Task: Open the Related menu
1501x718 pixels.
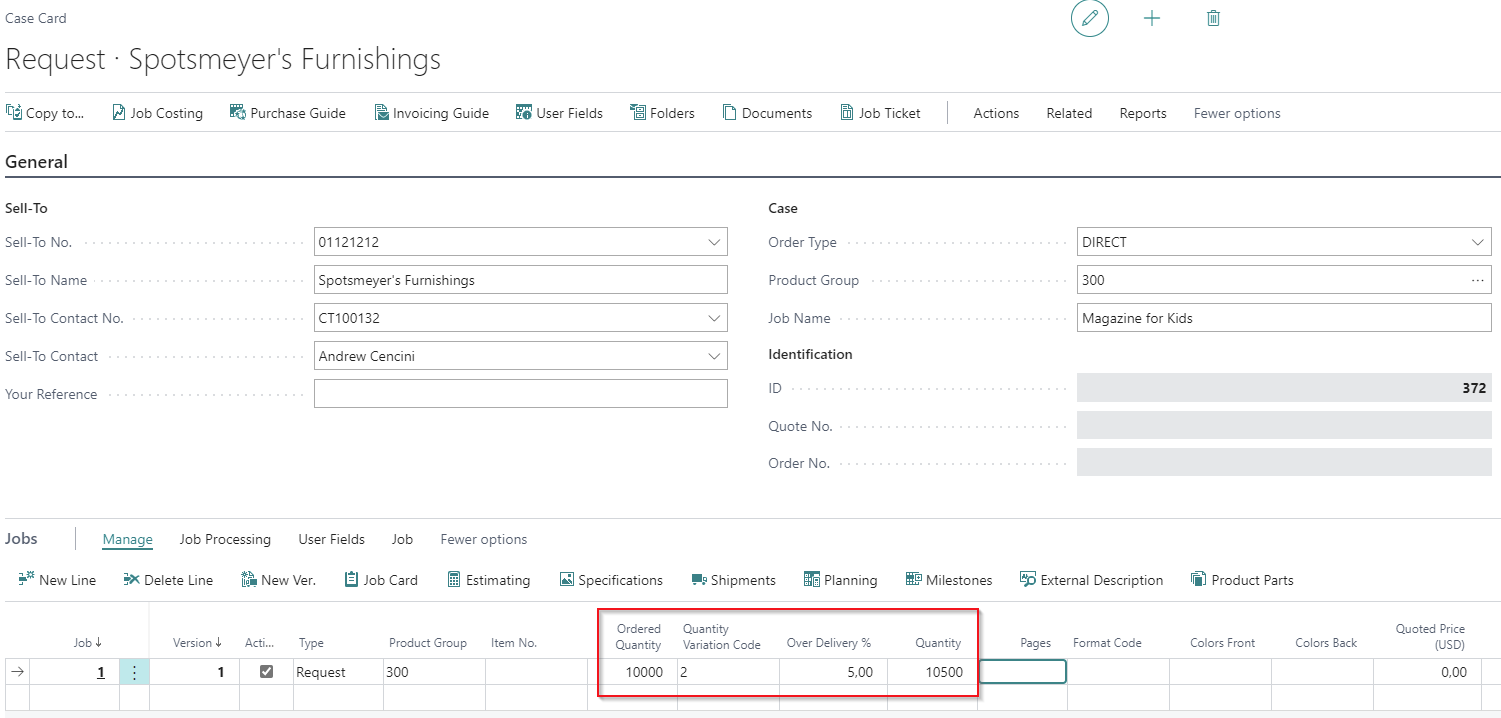Action: 1068,112
